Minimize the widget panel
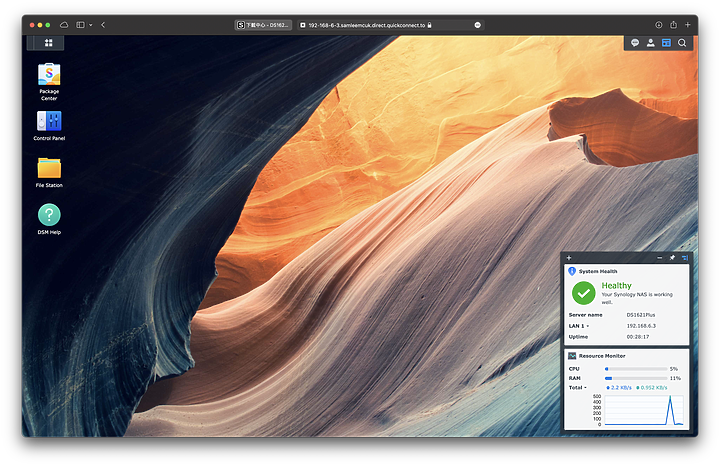 click(660, 258)
